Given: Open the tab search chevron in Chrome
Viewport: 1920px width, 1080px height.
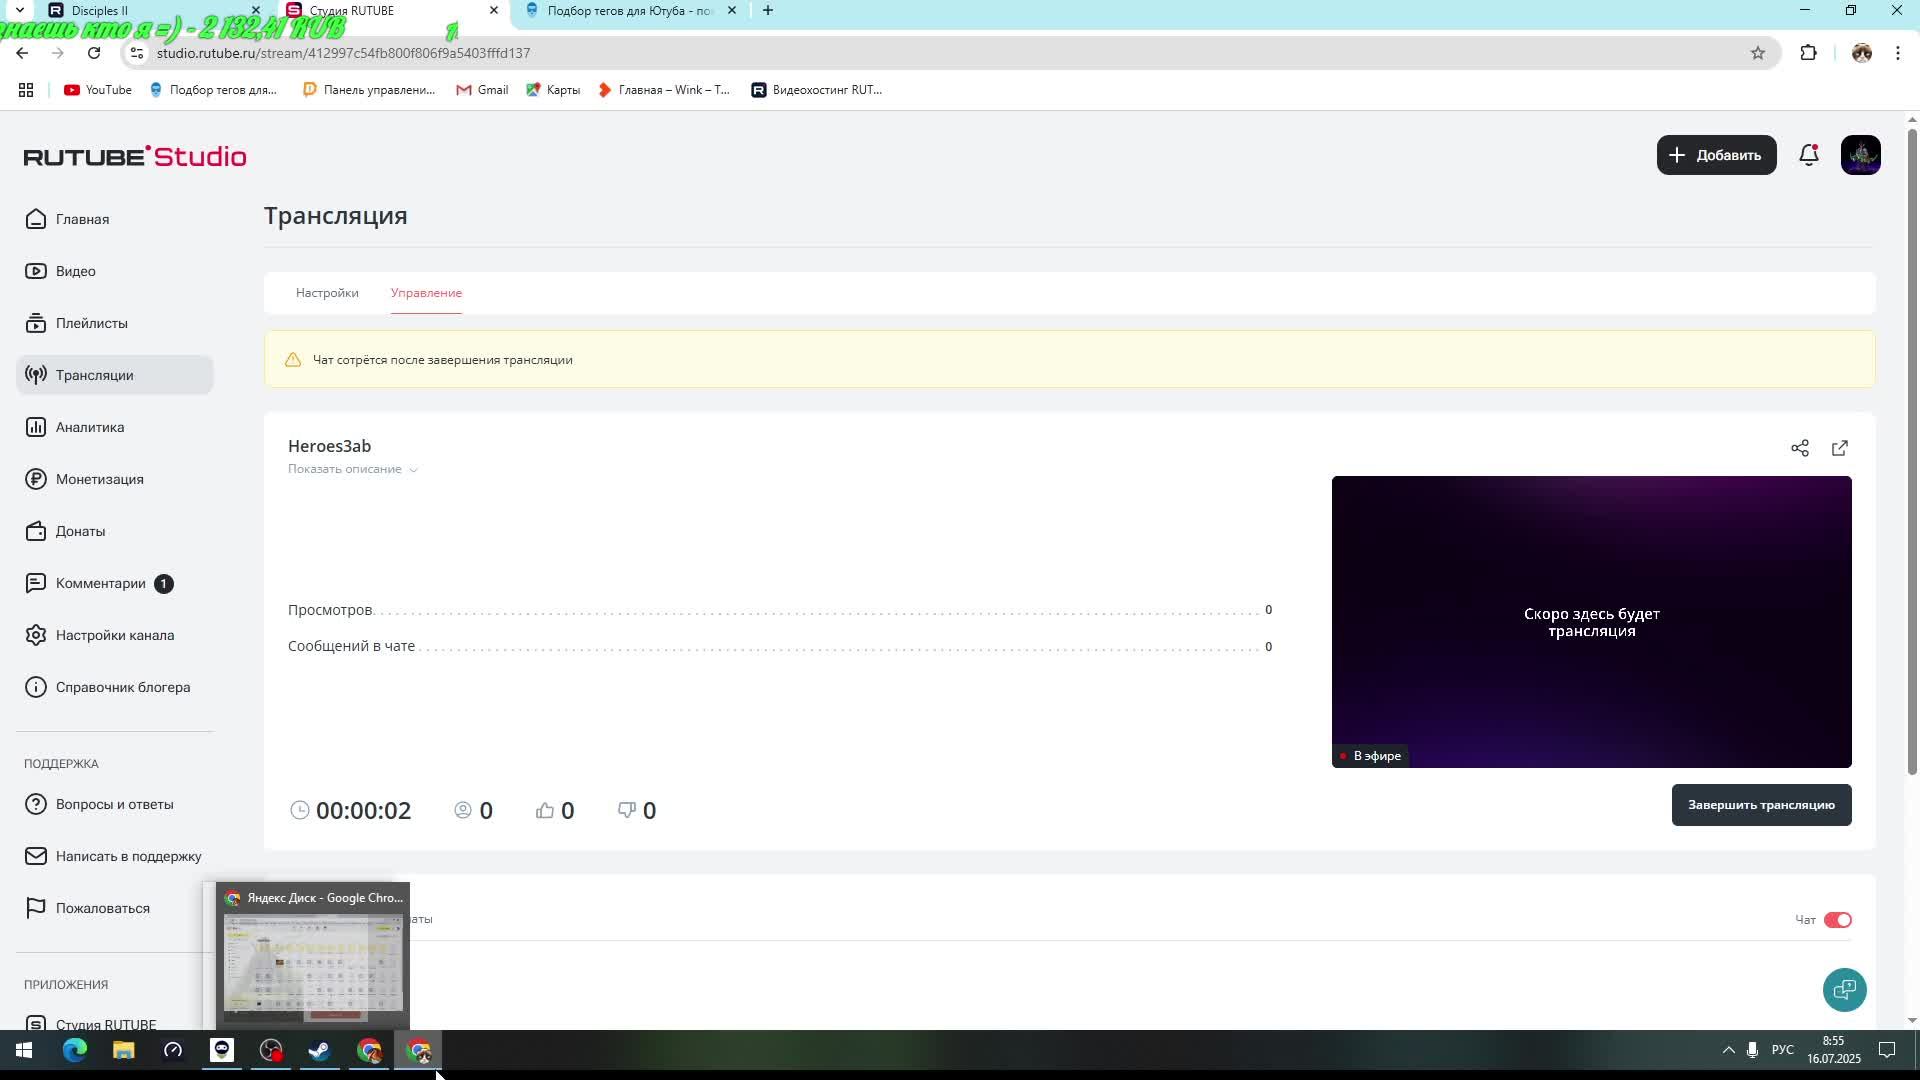Looking at the screenshot, I should pos(19,10).
